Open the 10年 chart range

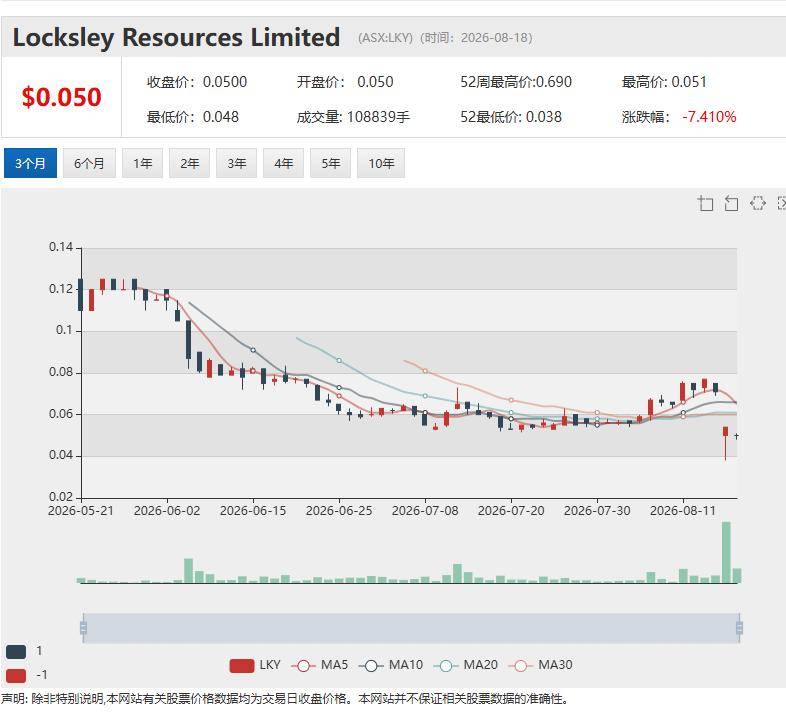381,163
